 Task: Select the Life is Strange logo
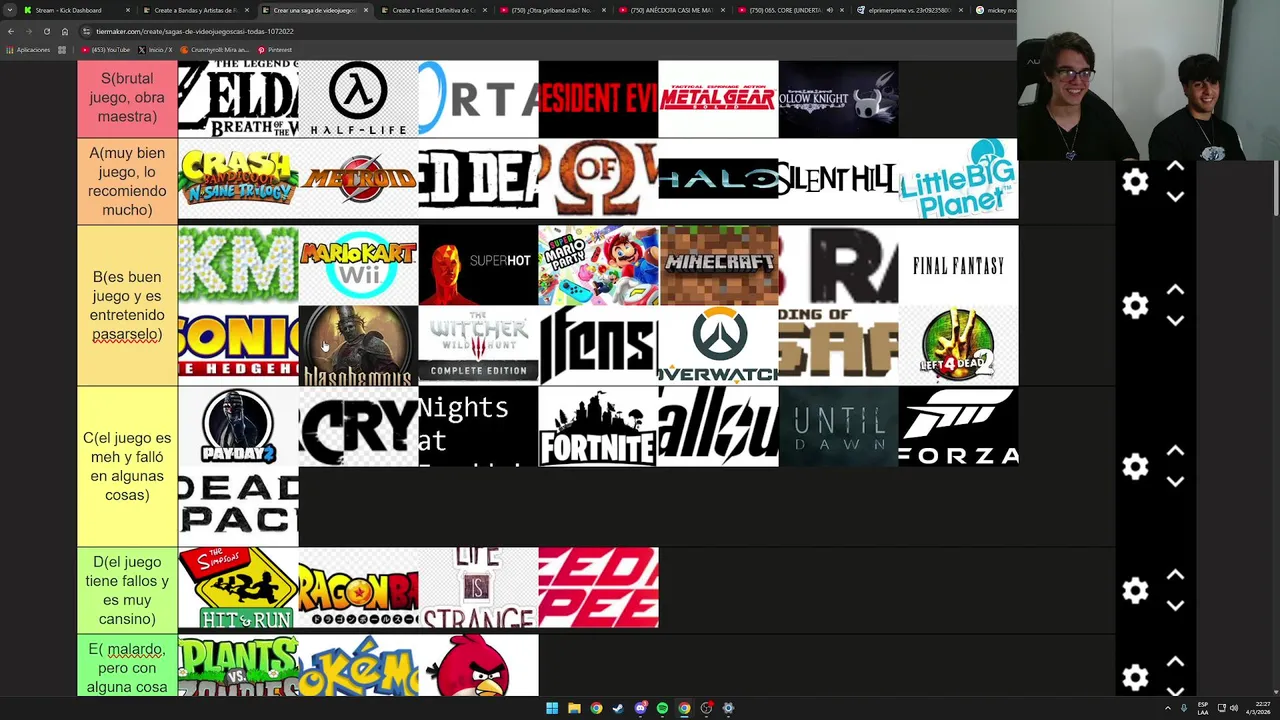point(478,588)
